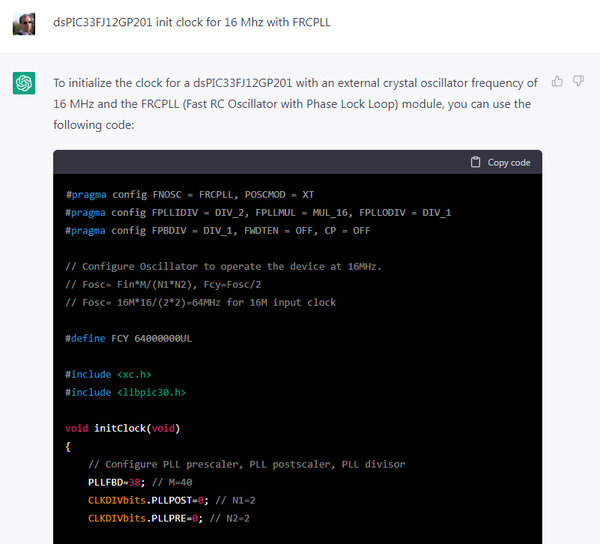The height and width of the screenshot is (544, 600).
Task: Click the response intro paragraph text
Action: click(x=295, y=104)
